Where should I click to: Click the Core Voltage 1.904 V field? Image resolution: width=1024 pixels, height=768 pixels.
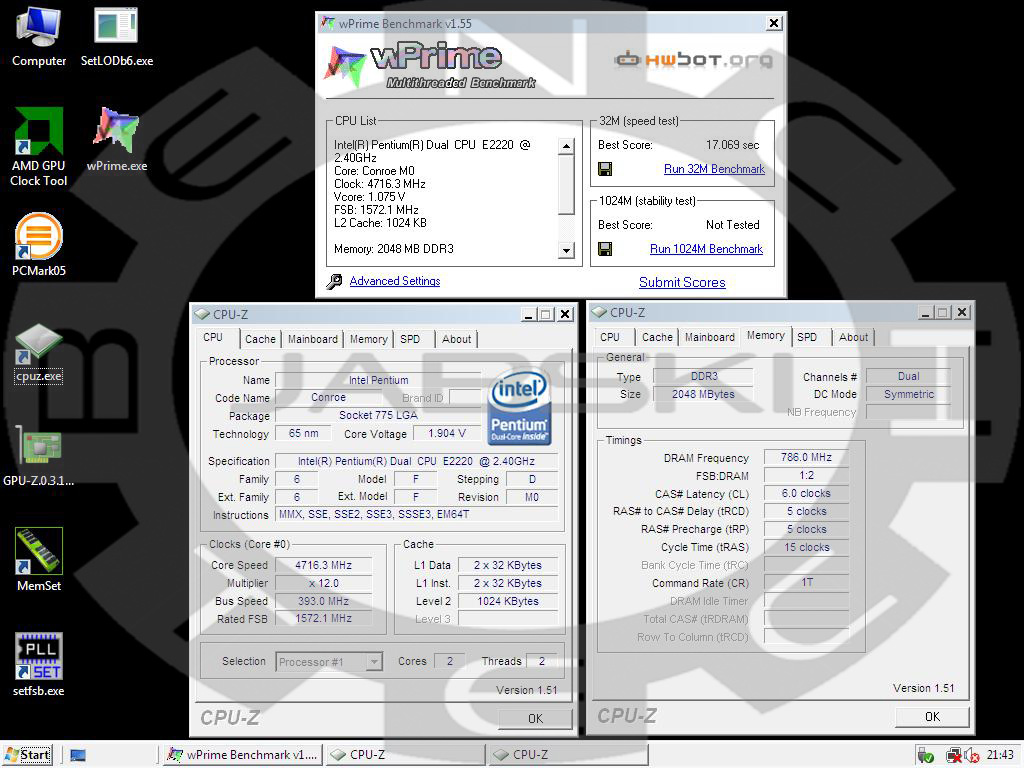pos(447,434)
